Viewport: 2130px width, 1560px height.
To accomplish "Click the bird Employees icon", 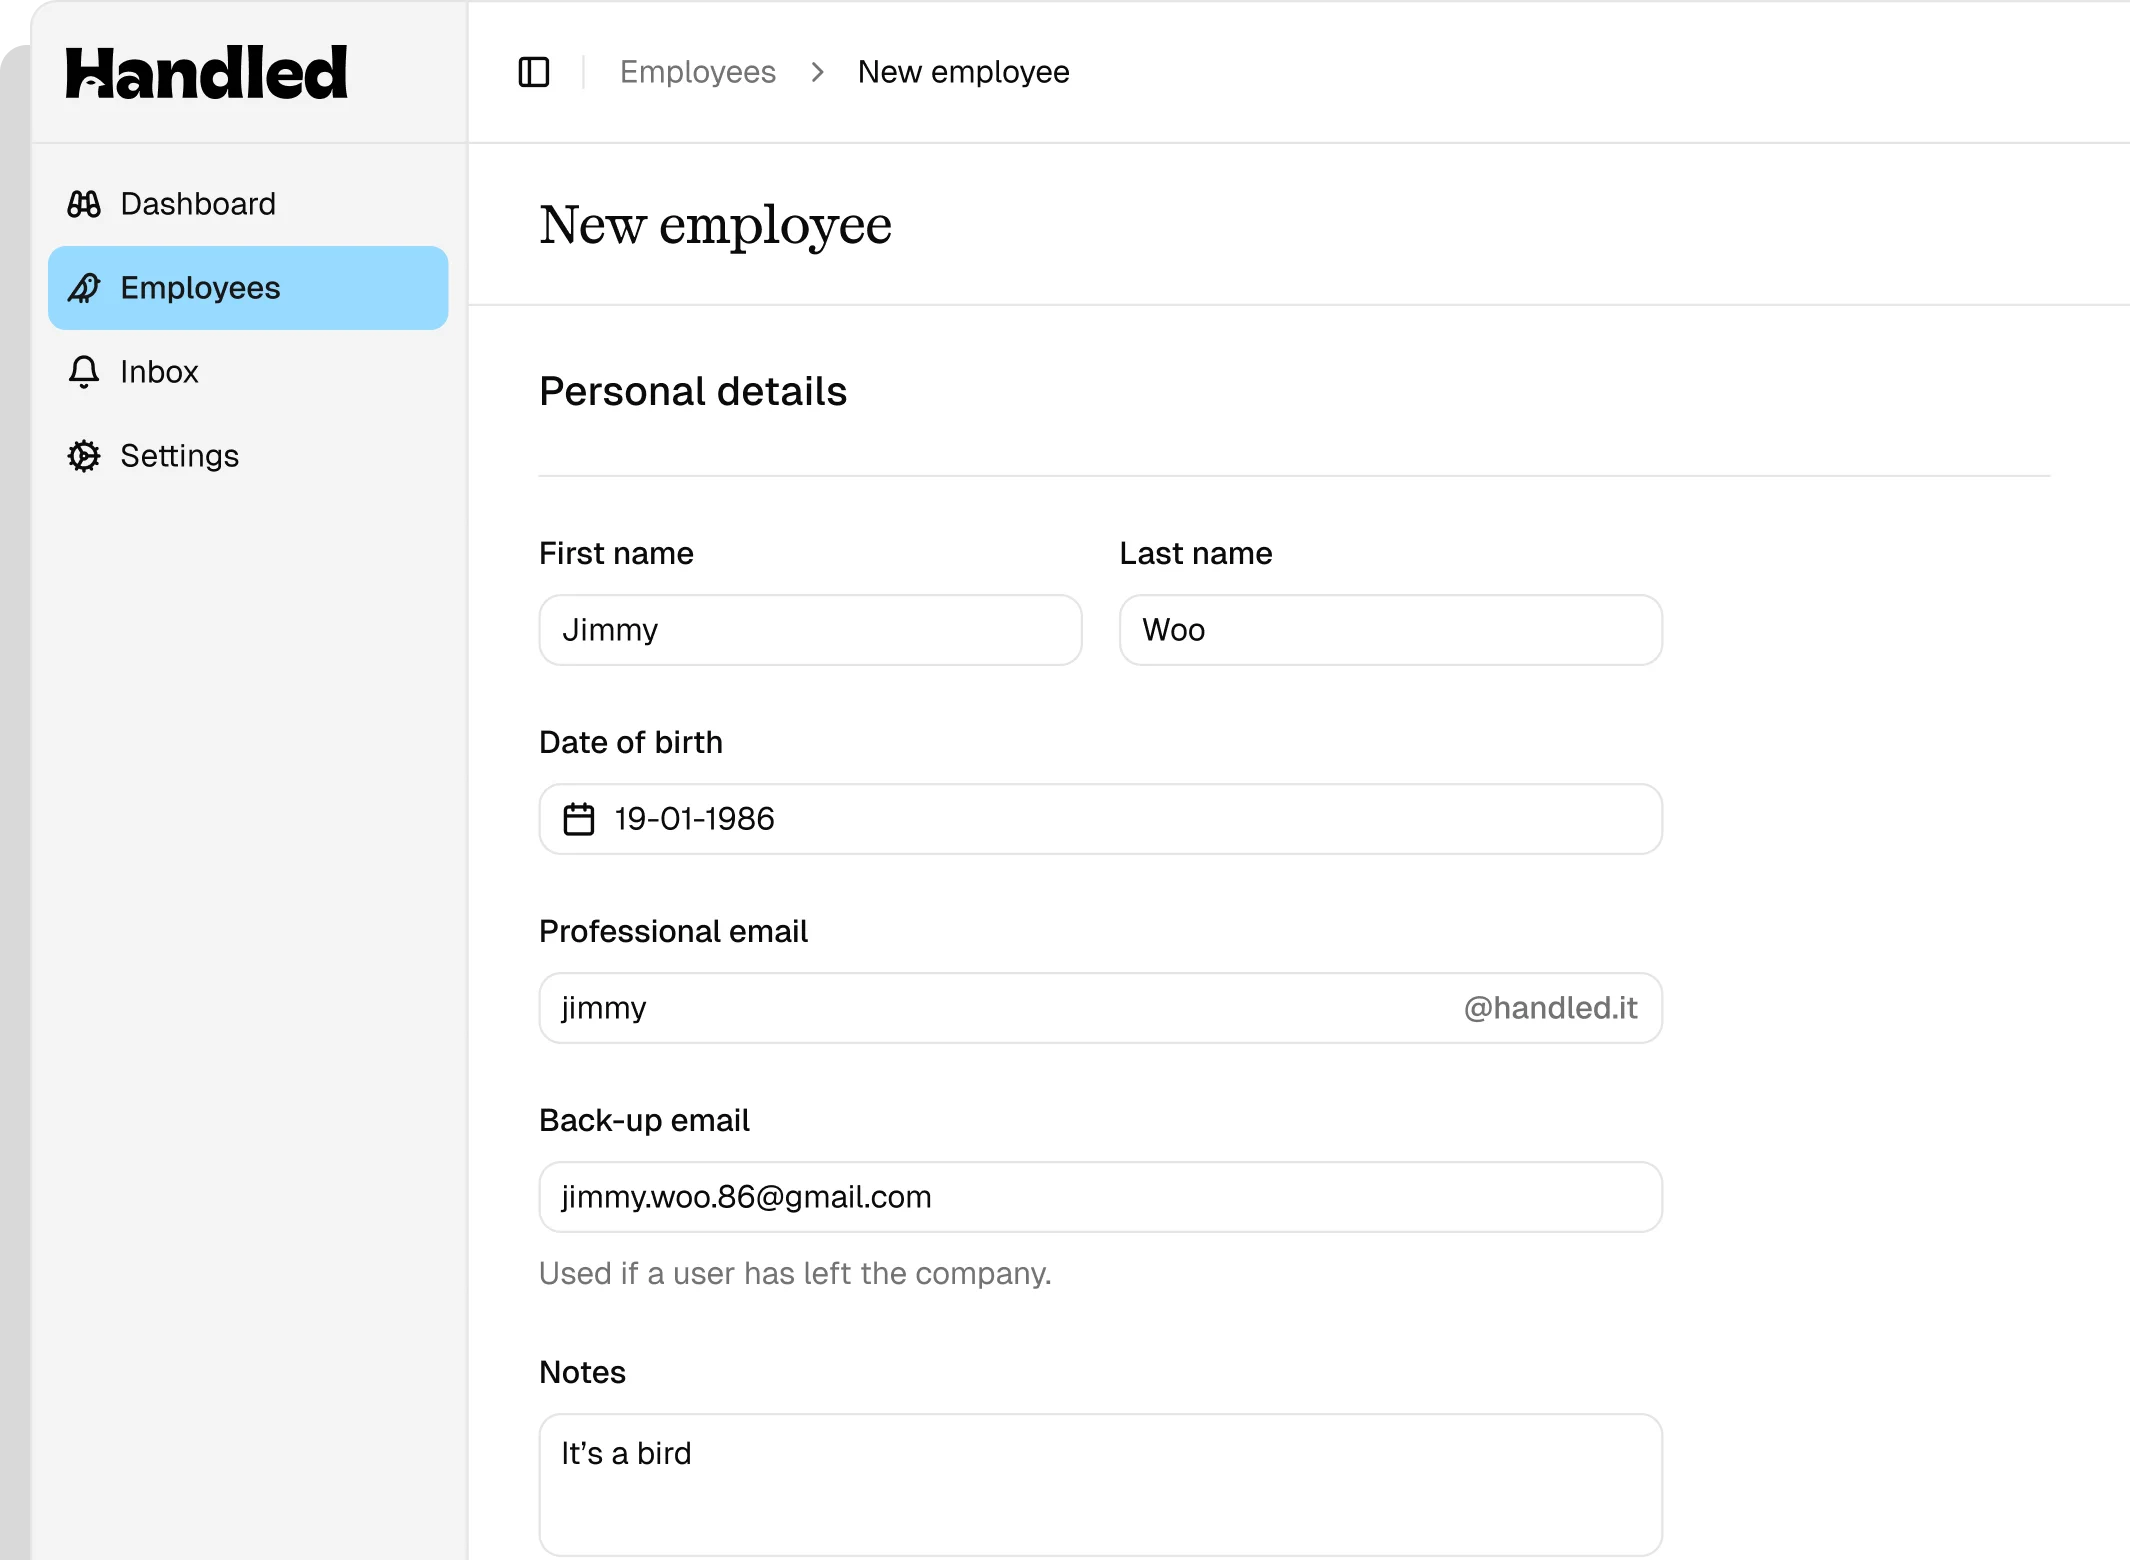I will coord(84,288).
